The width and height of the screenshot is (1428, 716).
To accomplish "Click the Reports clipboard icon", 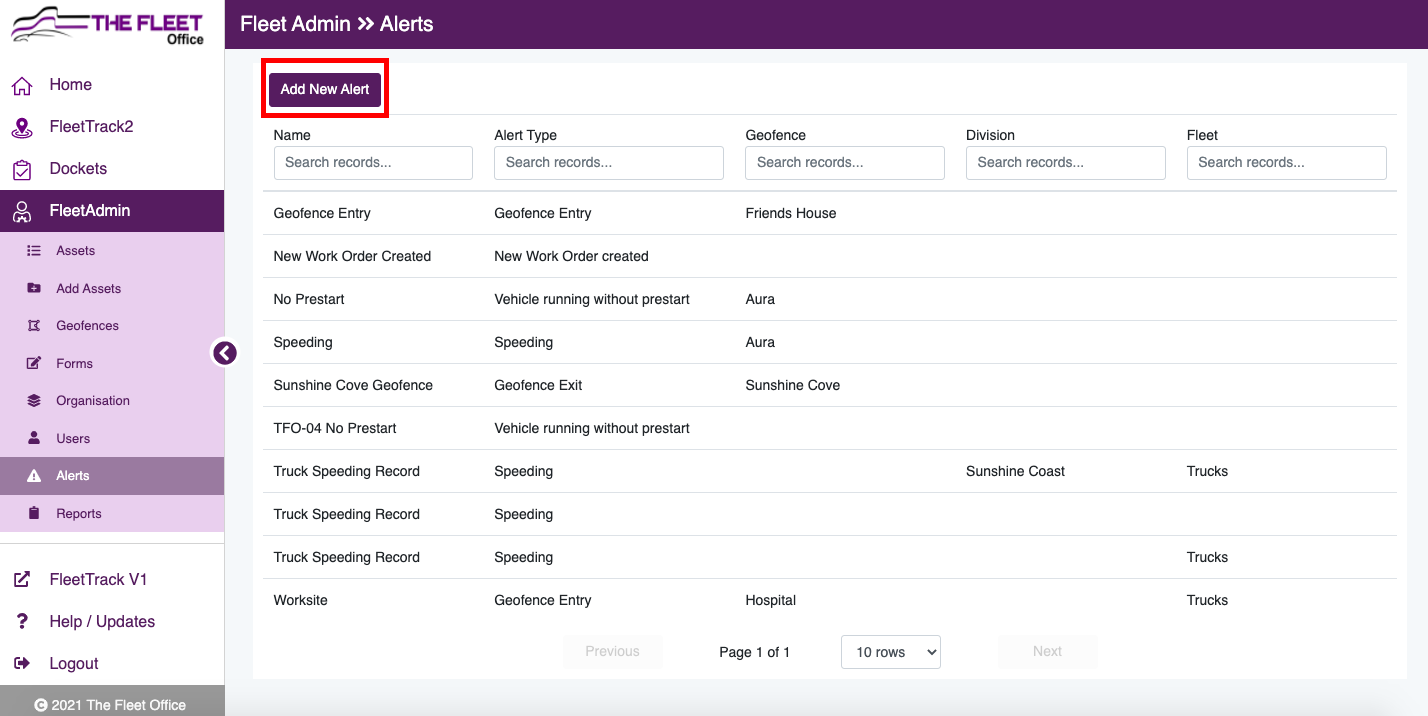I will pos(34,513).
